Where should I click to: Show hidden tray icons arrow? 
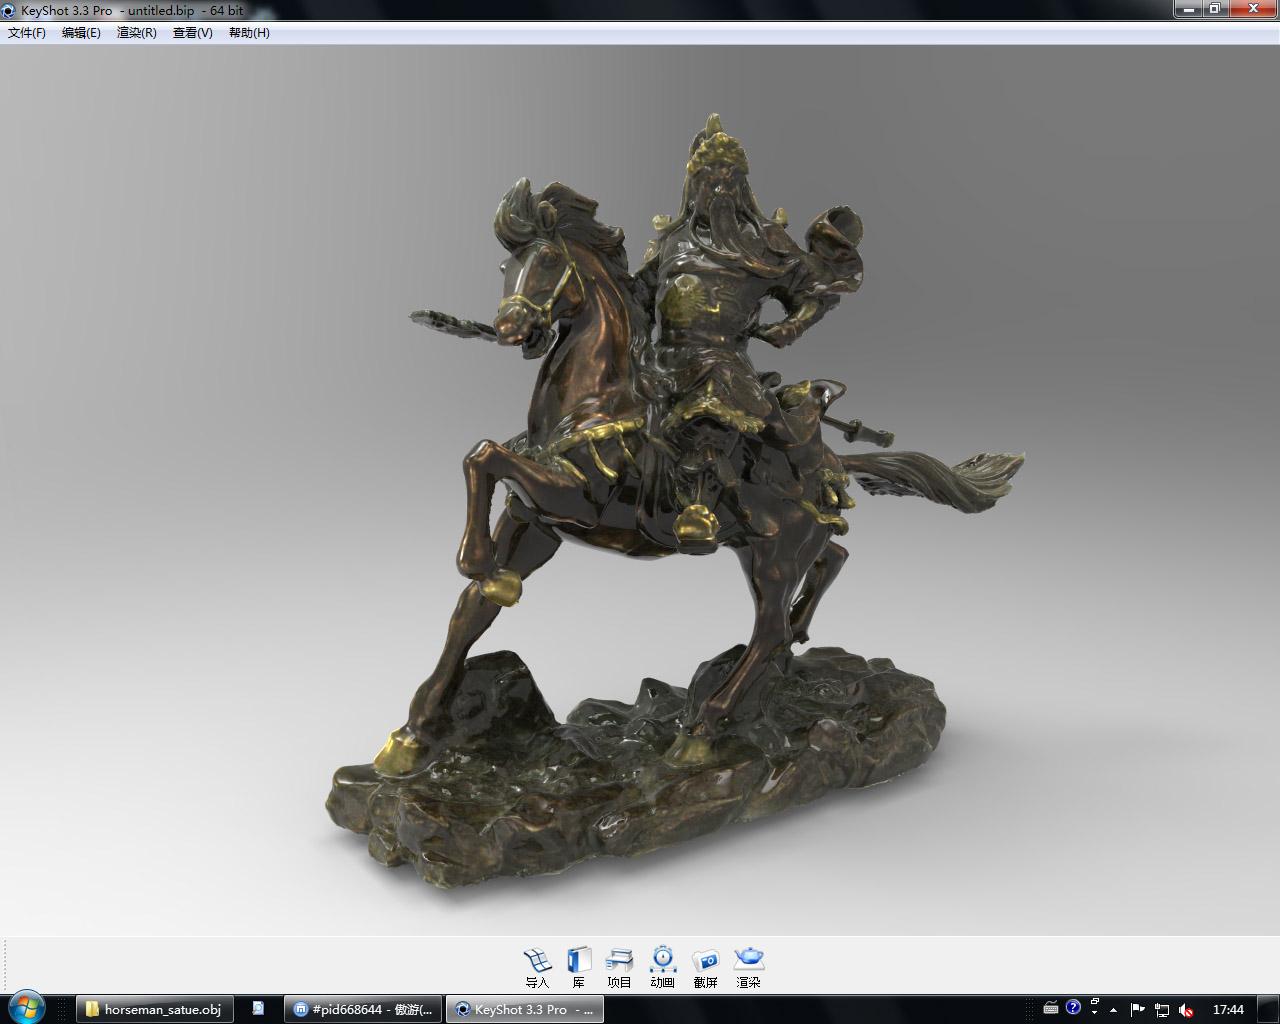[1114, 1010]
